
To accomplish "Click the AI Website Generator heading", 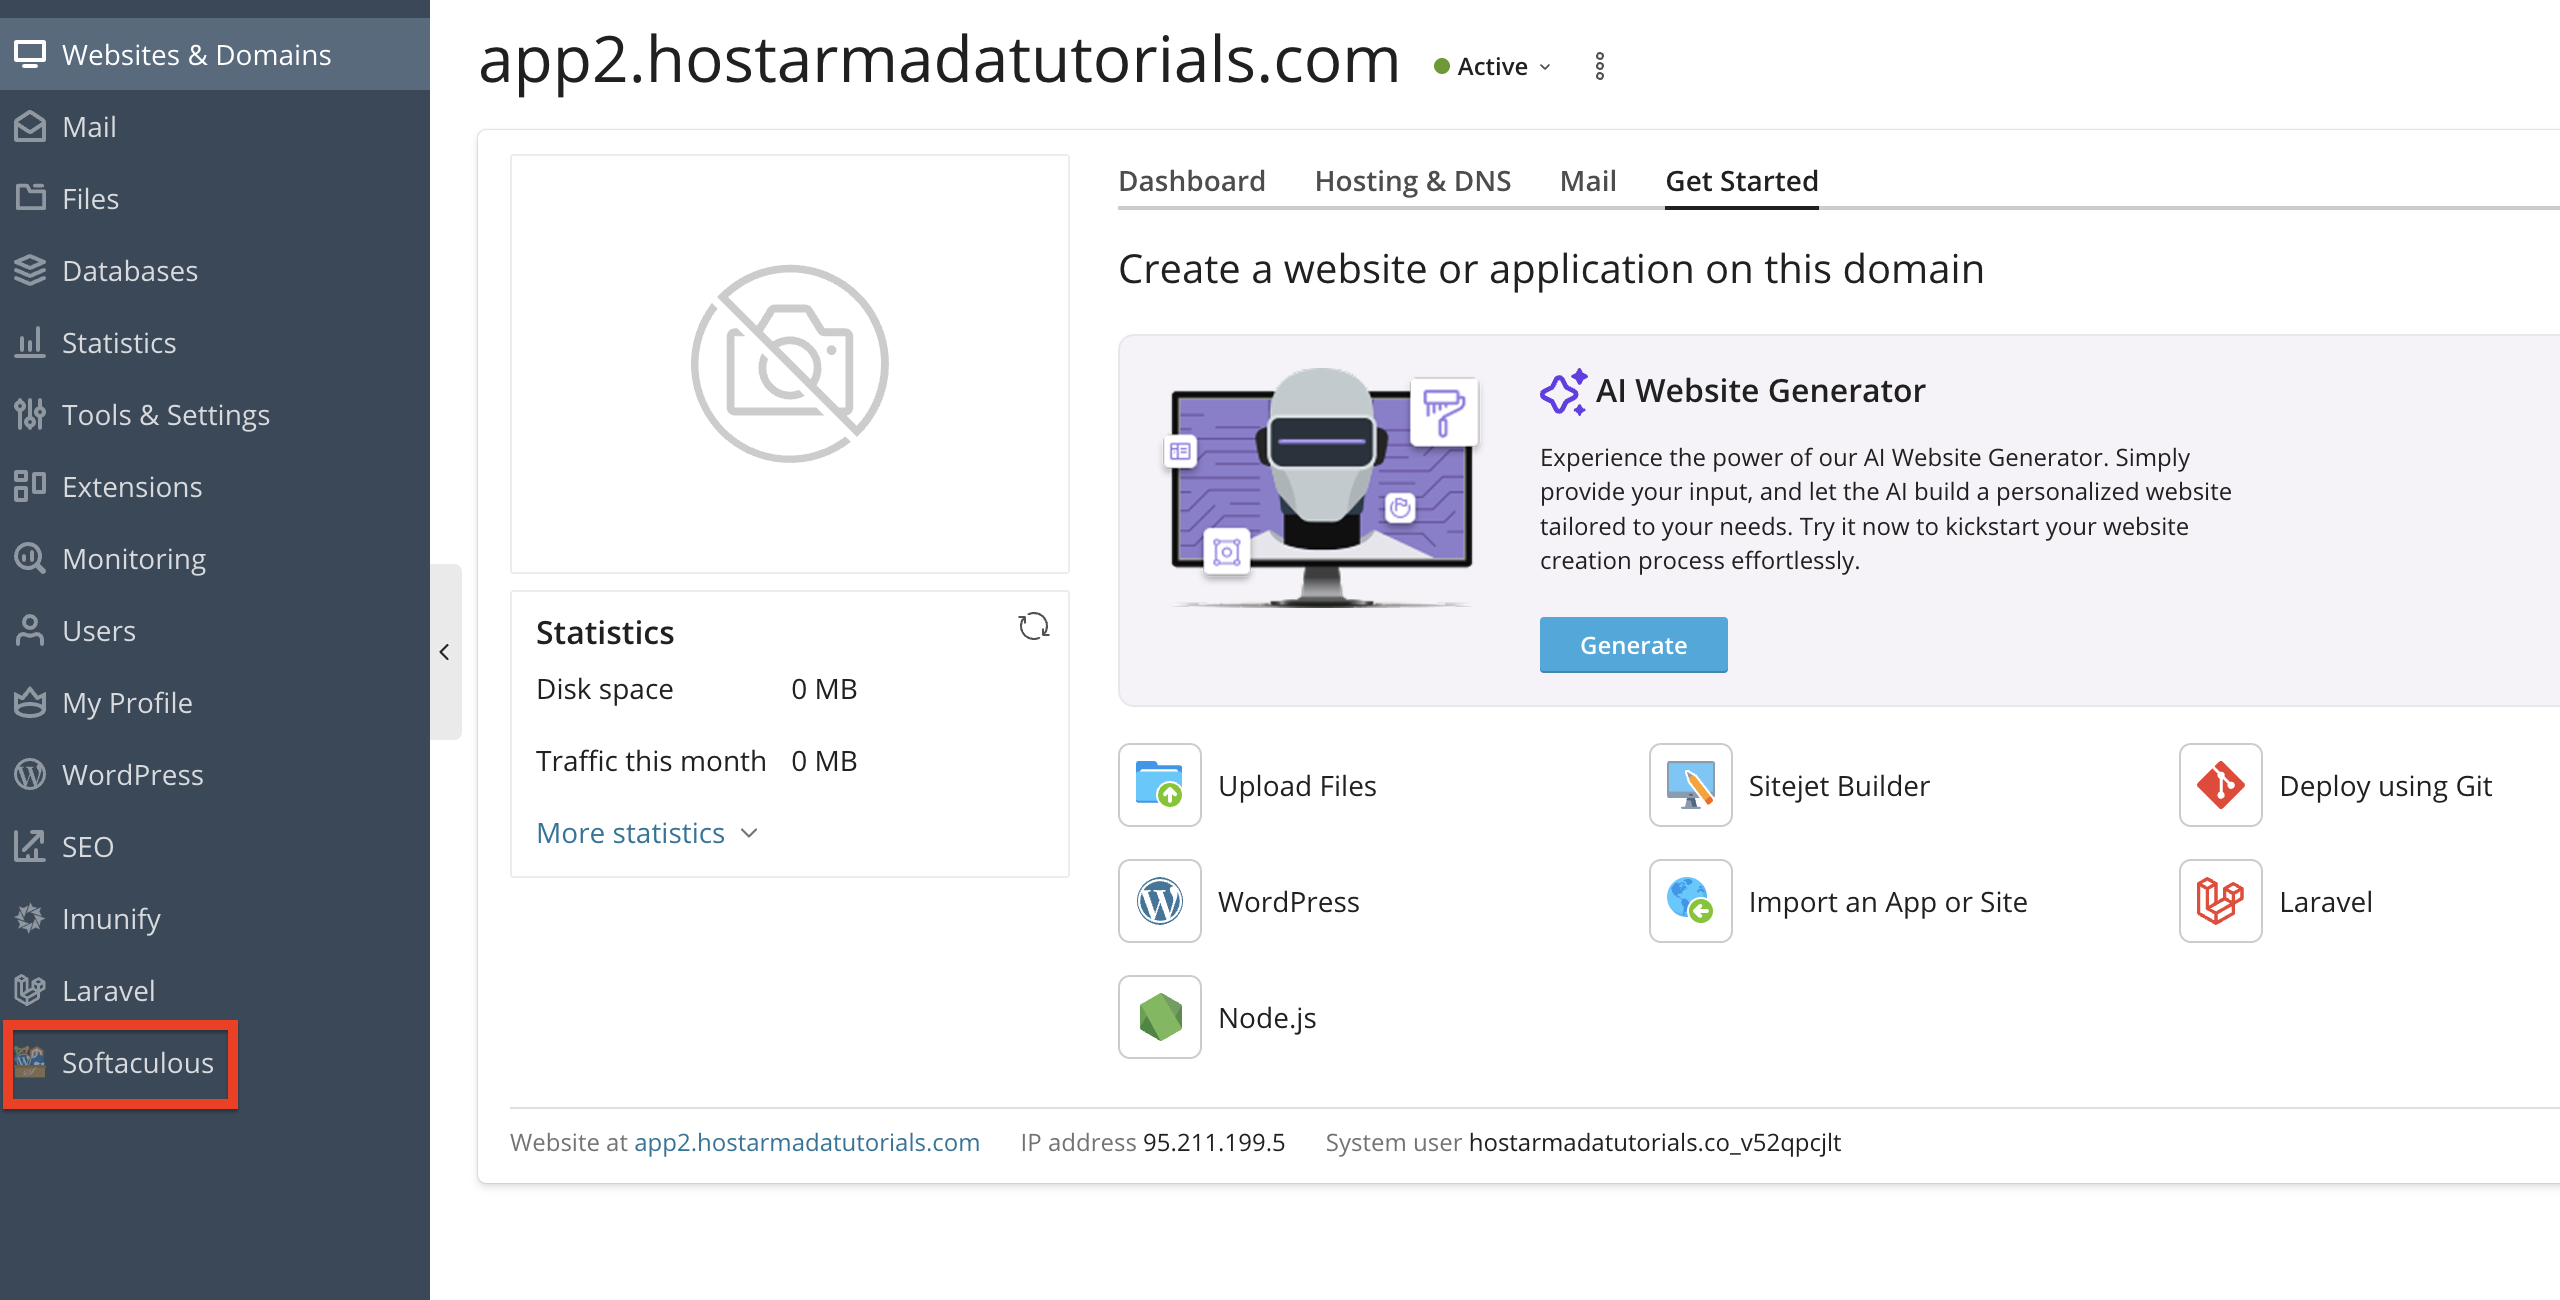I will 1760,390.
